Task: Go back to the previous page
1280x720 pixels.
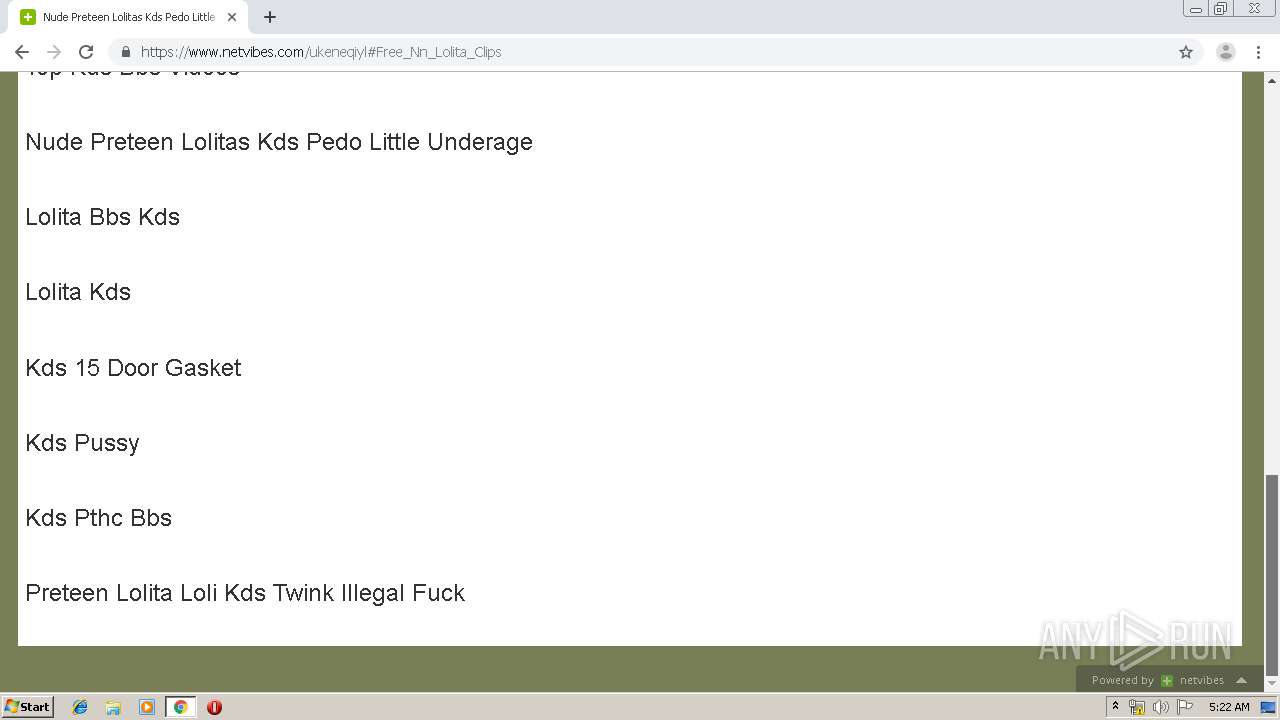Action: pos(22,52)
